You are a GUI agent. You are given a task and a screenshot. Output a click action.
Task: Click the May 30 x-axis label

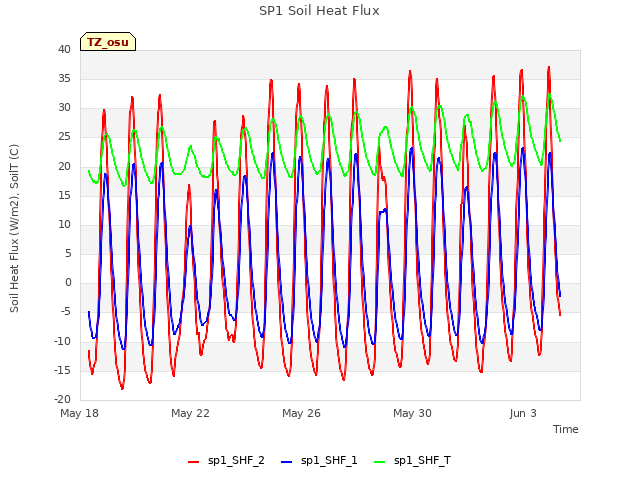412,413
